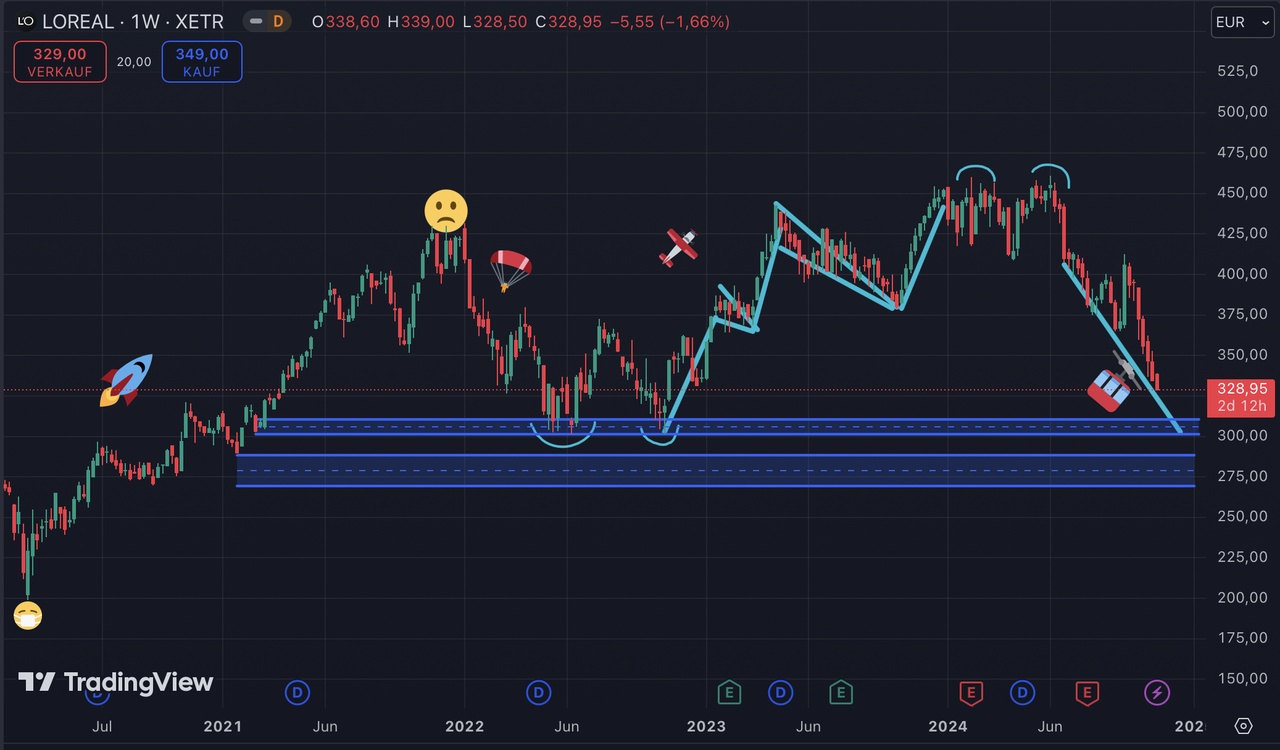The width and height of the screenshot is (1280, 750).
Task: Open symbol search via LOREAL · 1W · XETR title
Action: pos(132,21)
